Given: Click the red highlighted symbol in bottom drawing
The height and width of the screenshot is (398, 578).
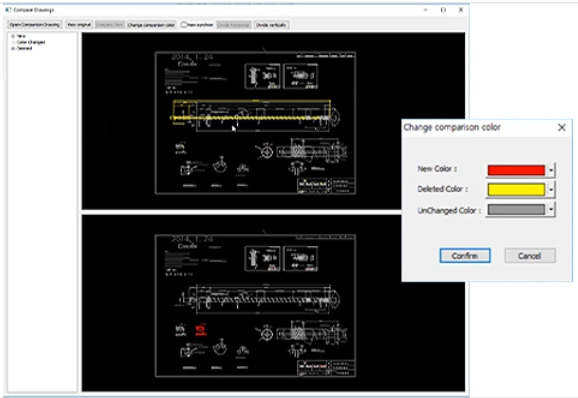Looking at the screenshot, I should tap(201, 330).
